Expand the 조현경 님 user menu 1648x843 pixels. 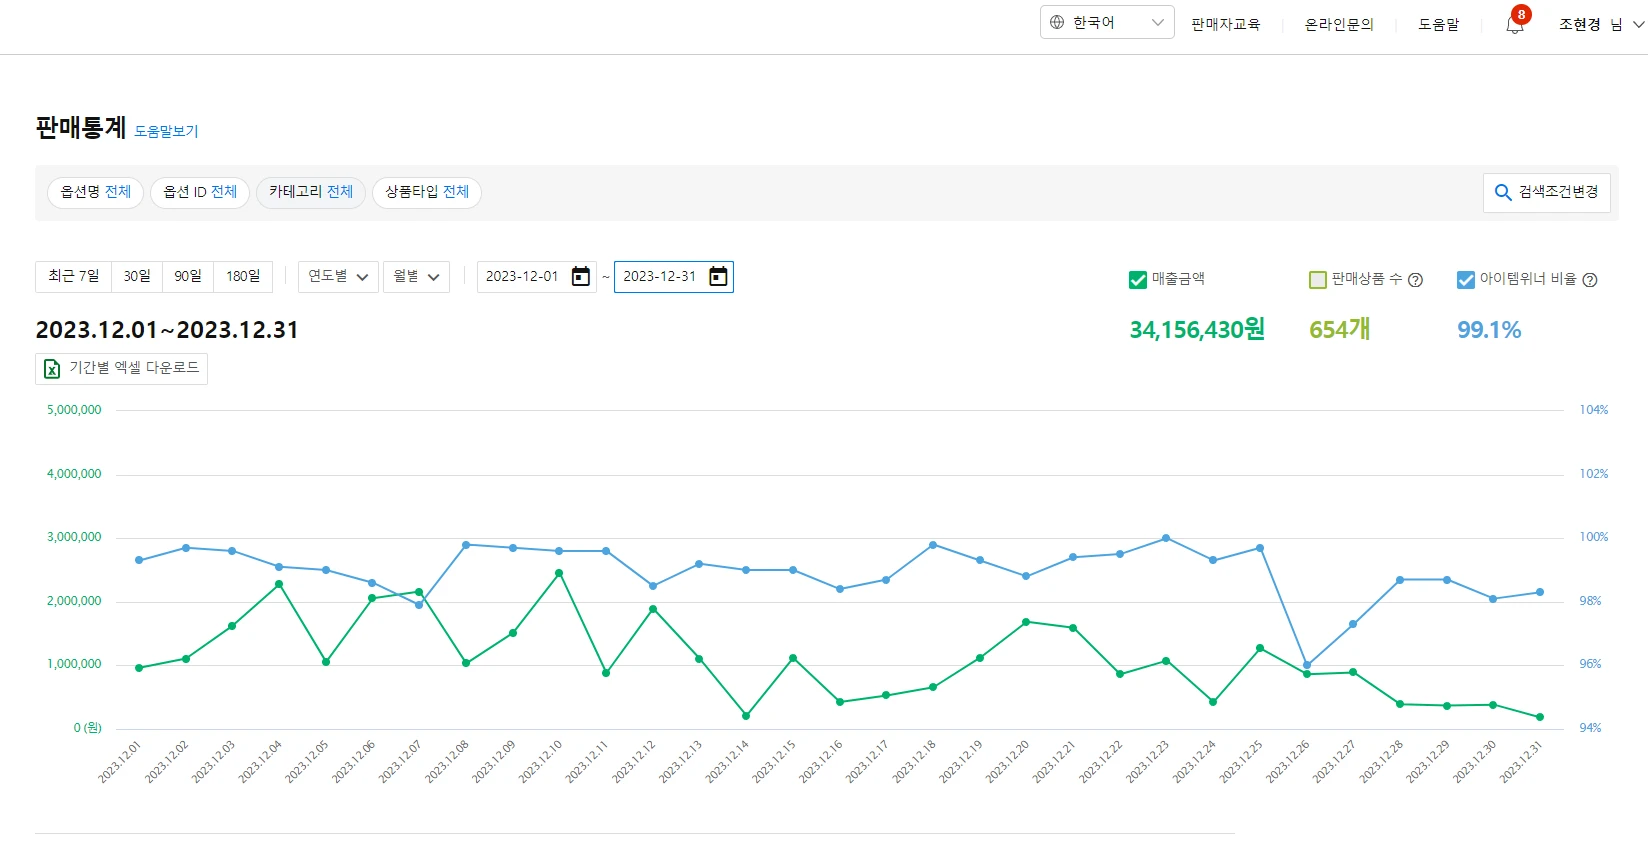tap(1637, 25)
